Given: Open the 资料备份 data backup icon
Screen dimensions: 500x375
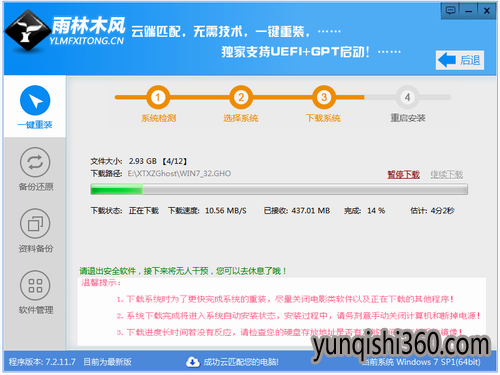Looking at the screenshot, I should (35, 224).
